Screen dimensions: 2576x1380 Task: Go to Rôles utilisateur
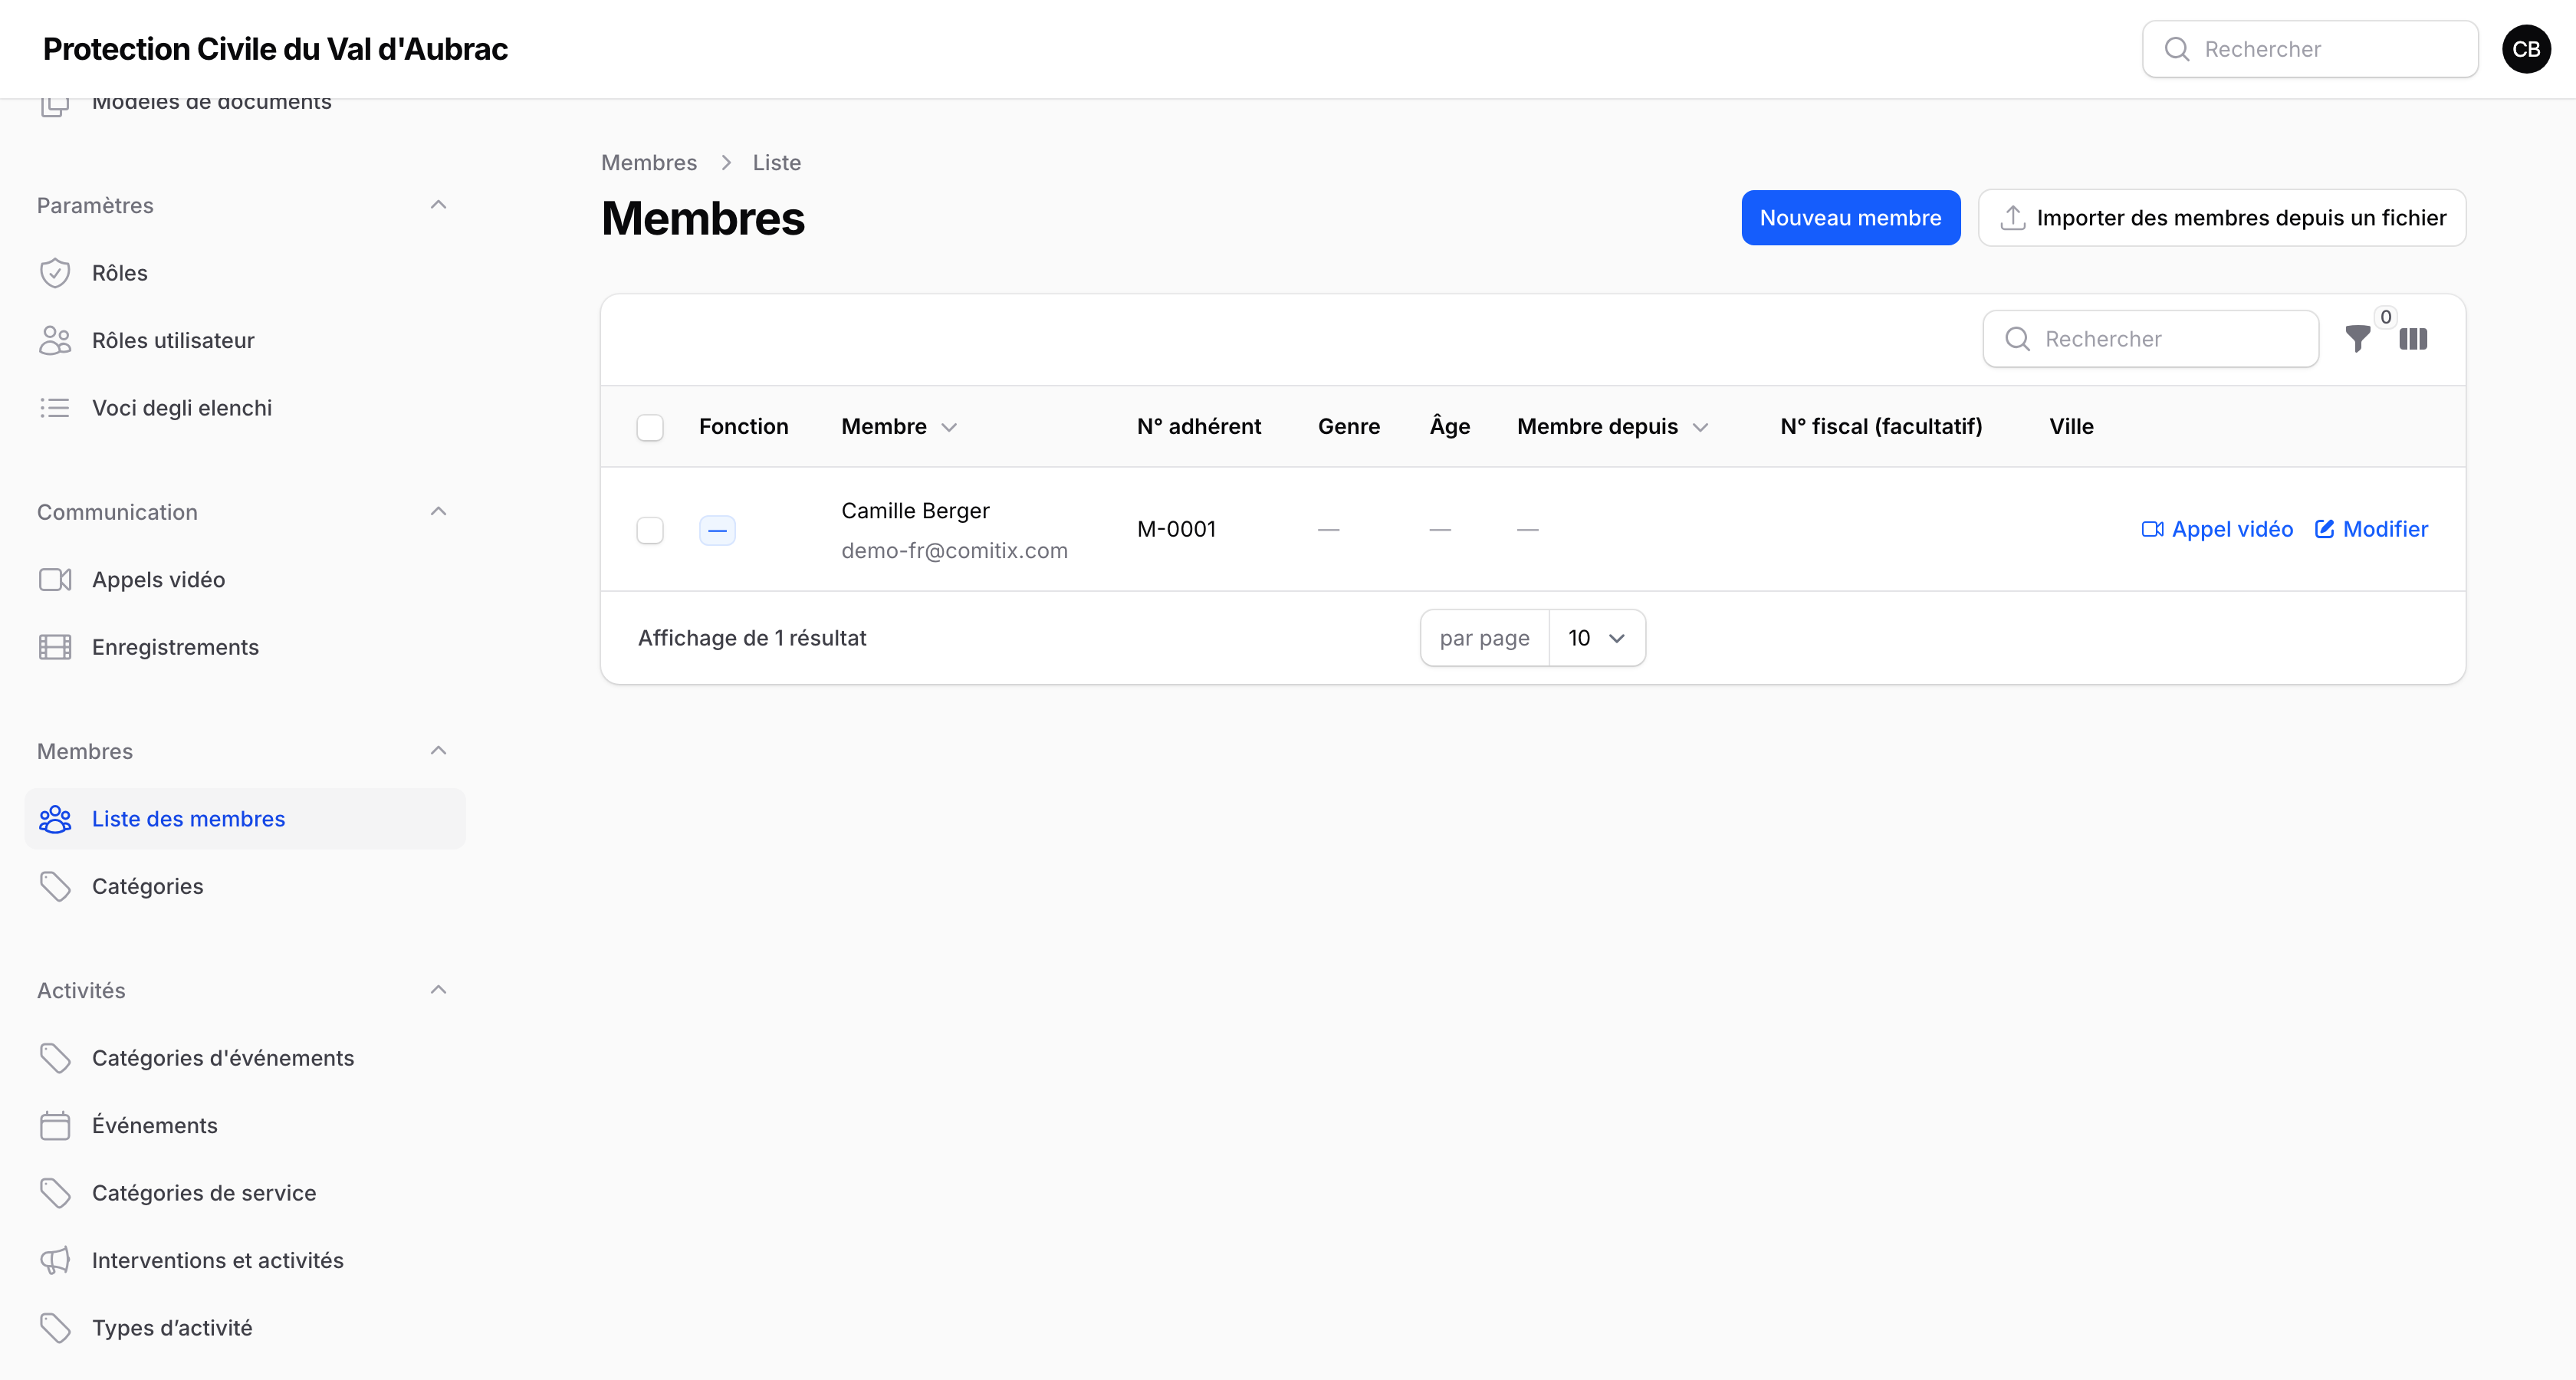coord(245,340)
